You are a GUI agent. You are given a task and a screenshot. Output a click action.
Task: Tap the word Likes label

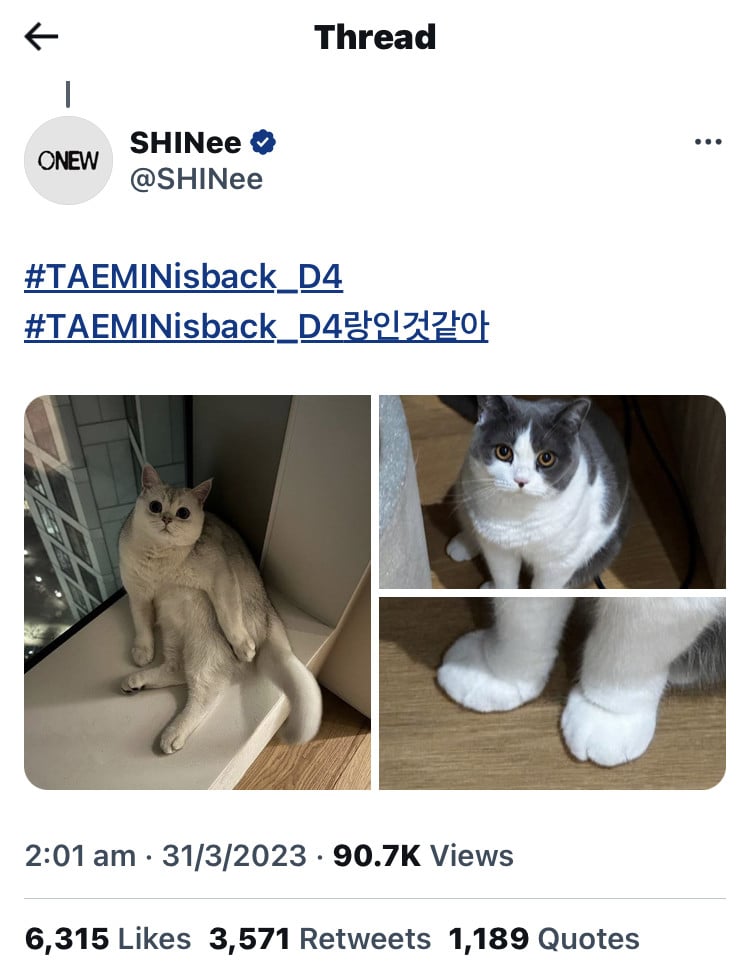[154, 939]
